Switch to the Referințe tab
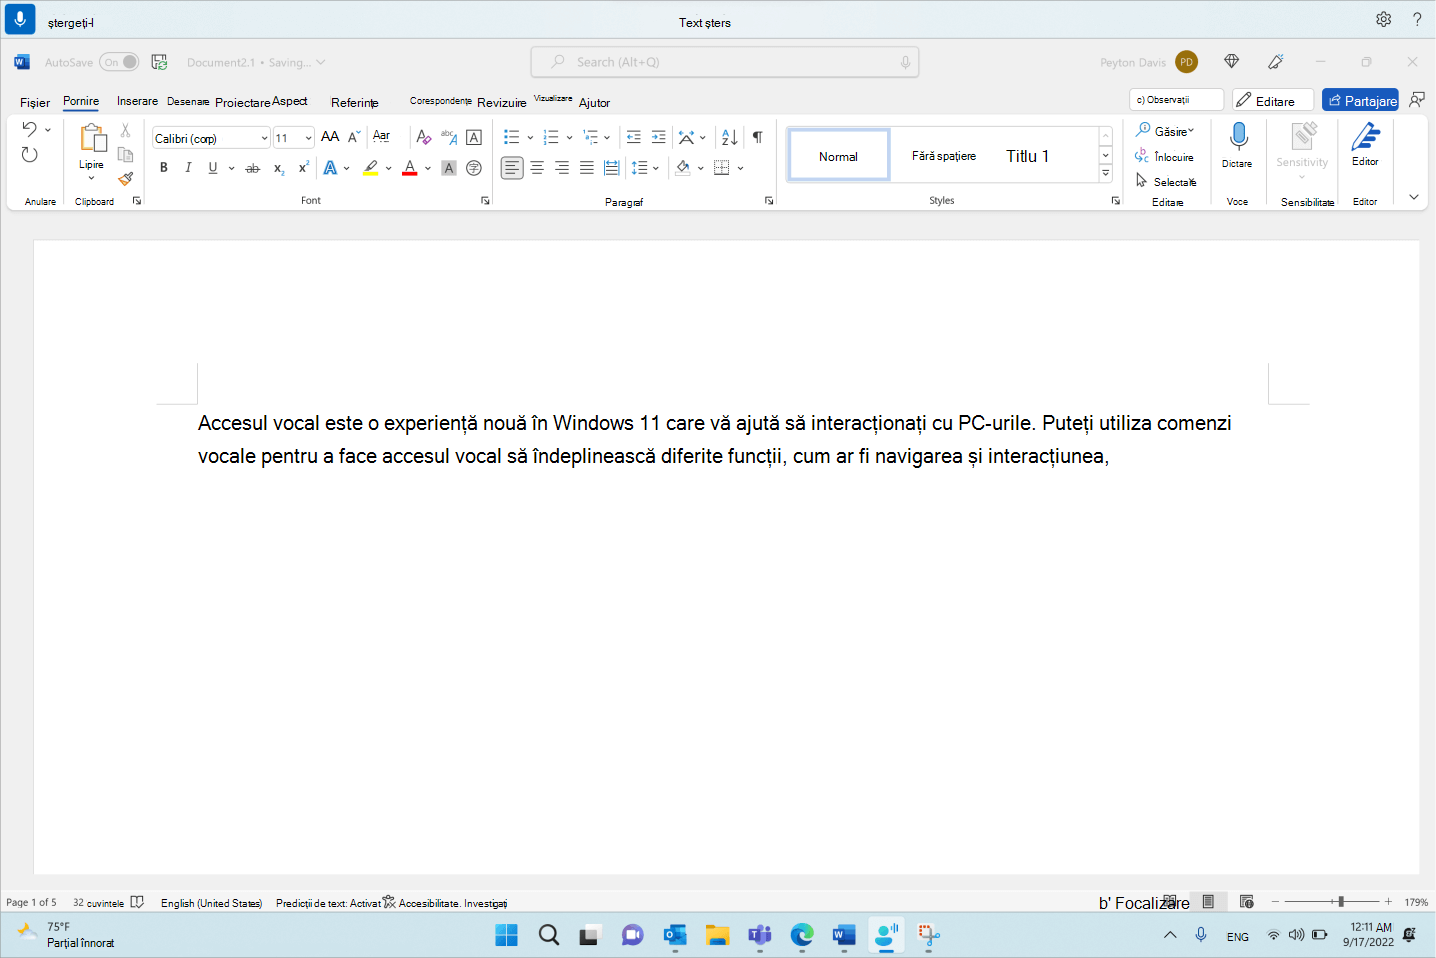 [355, 102]
